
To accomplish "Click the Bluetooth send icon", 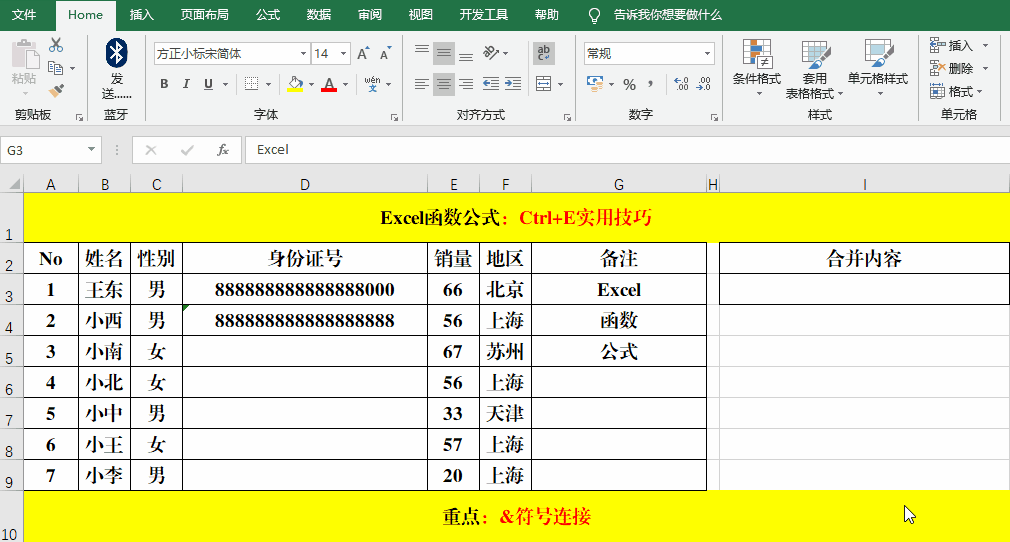I will click(116, 53).
